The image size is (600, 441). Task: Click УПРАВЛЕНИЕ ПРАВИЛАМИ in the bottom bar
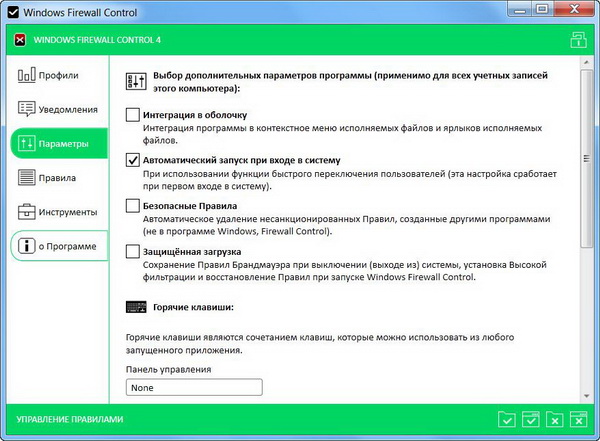[66, 419]
